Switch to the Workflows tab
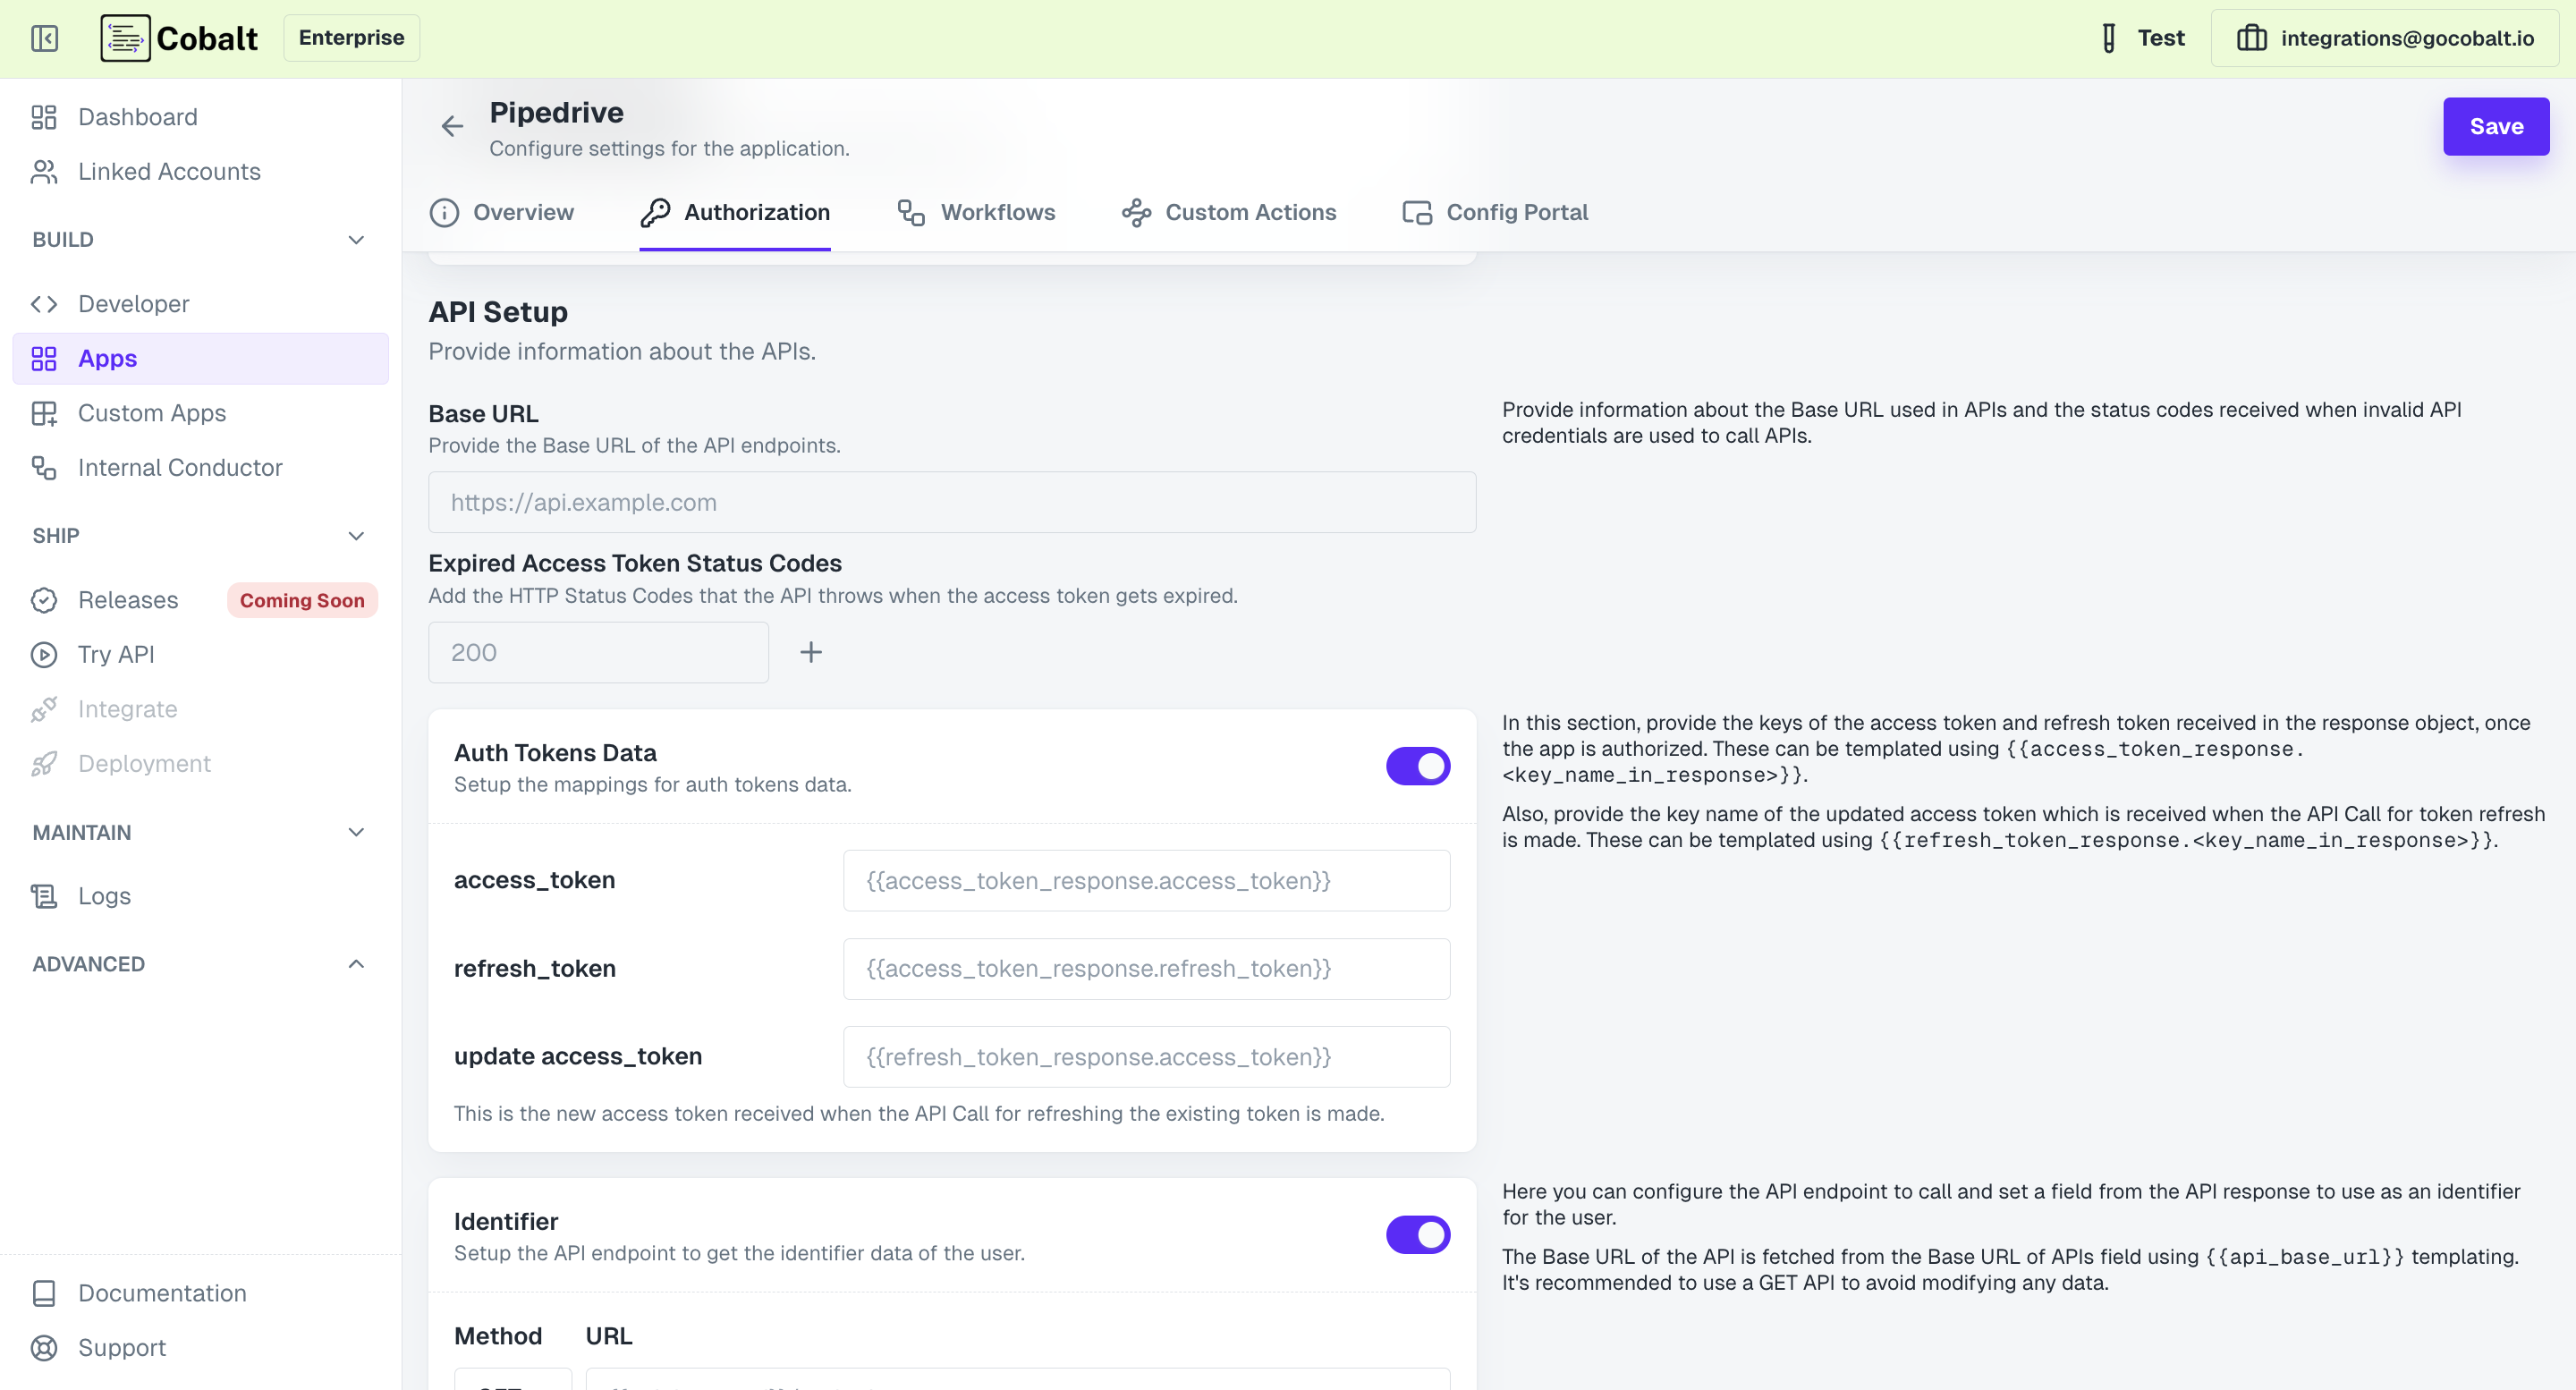This screenshot has height=1390, width=2576. pos(976,212)
